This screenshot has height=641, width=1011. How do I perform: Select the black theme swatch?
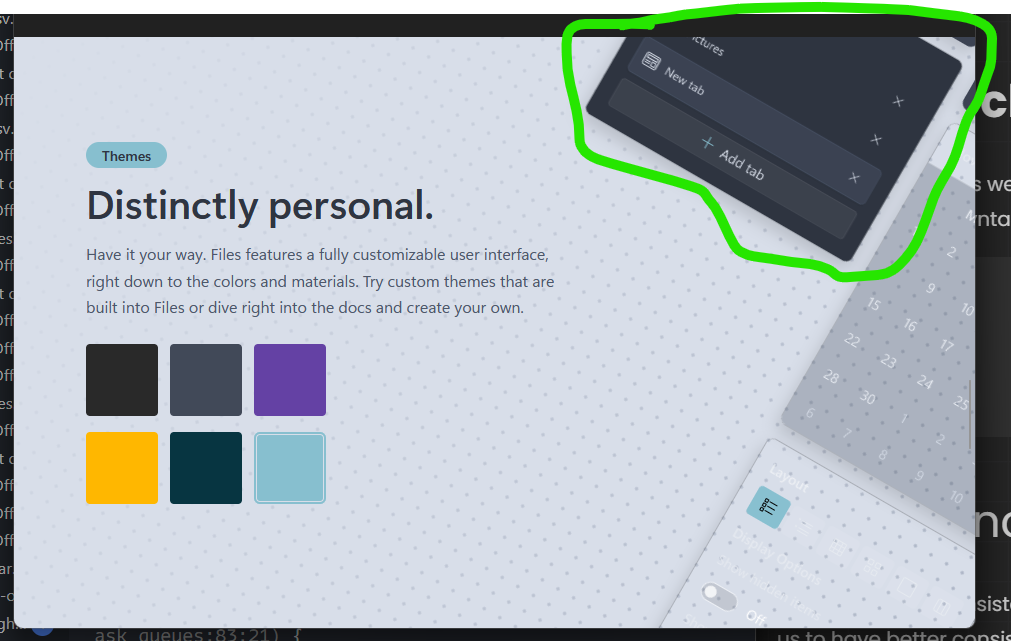[x=122, y=380]
